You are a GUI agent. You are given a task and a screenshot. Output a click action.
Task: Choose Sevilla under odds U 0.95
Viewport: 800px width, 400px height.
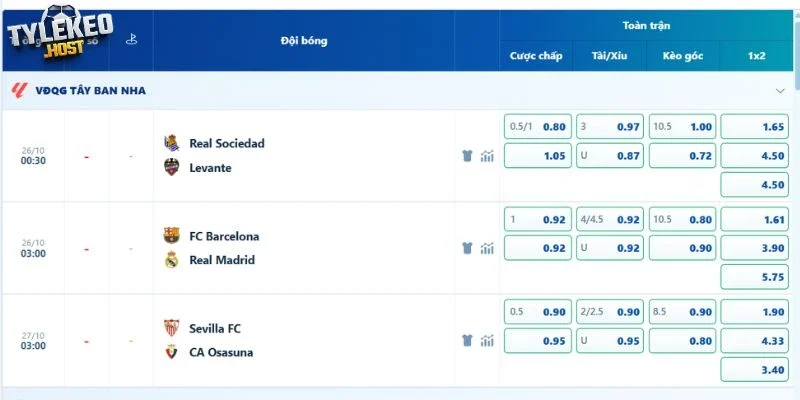[x=610, y=341]
